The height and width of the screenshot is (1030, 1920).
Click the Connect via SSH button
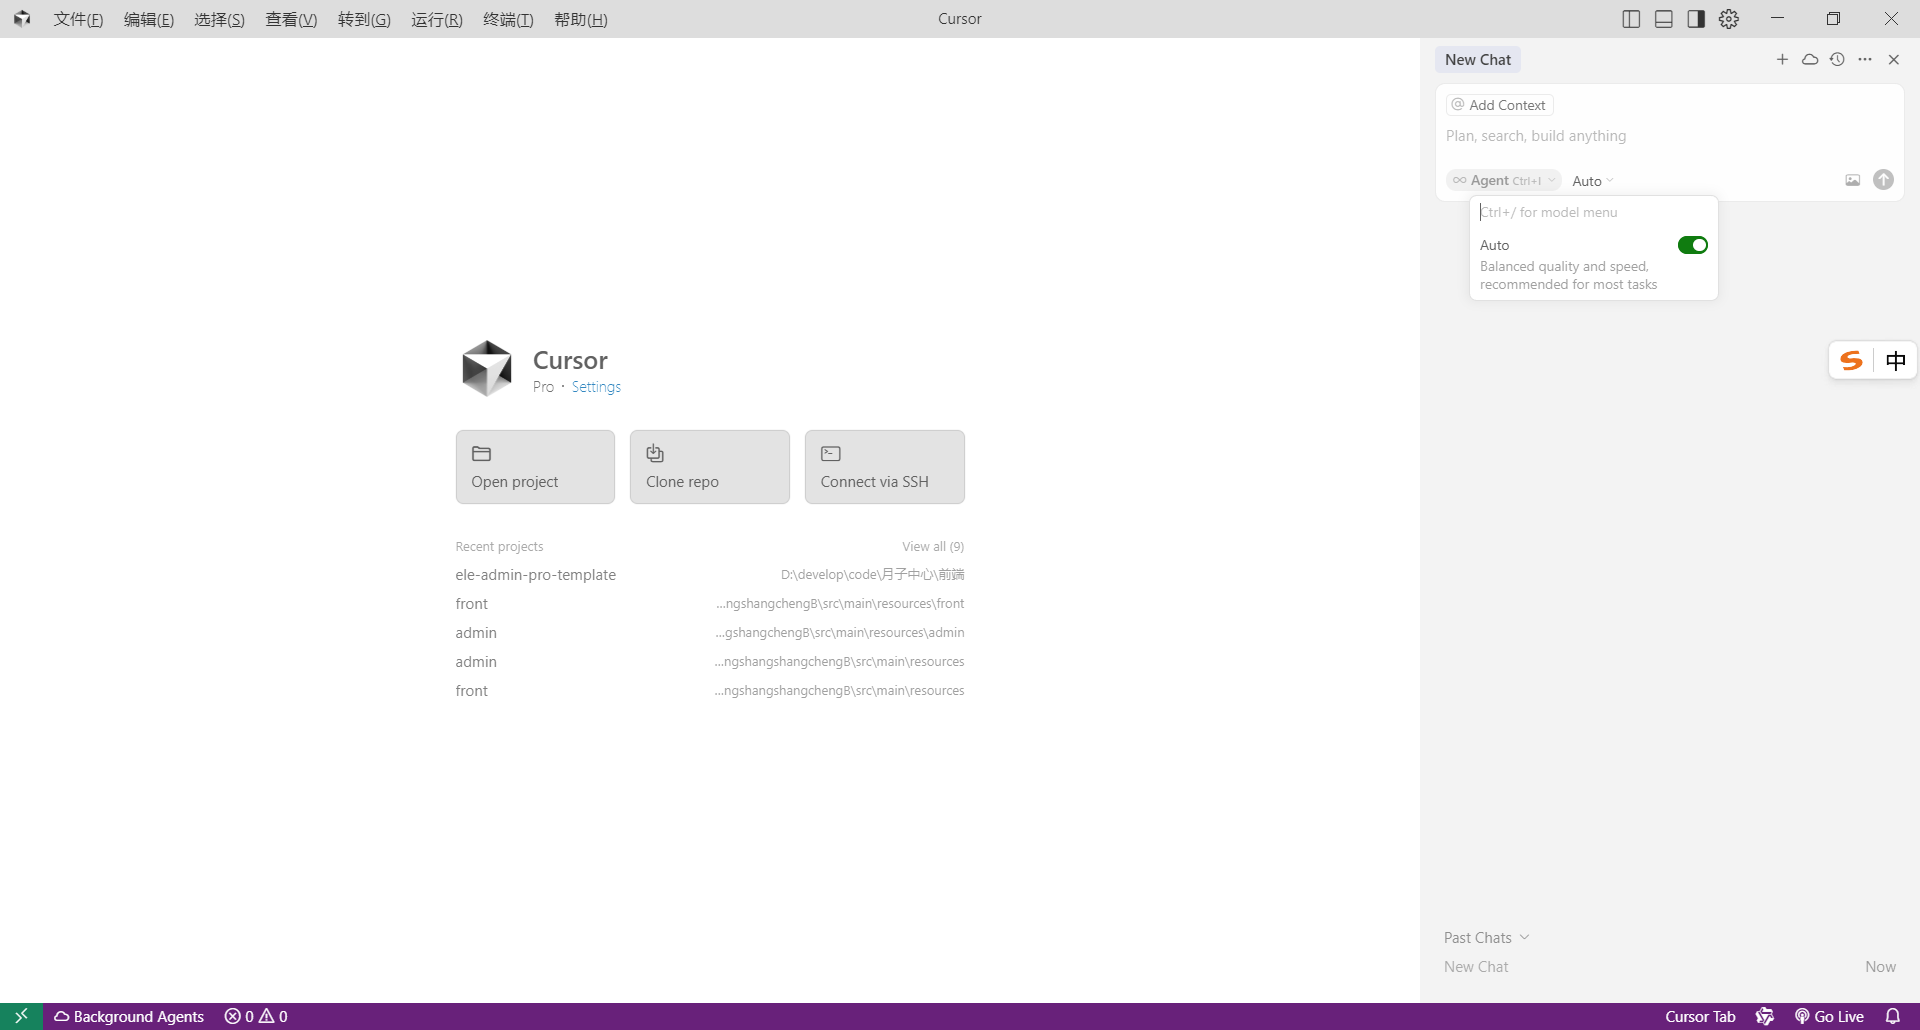coord(885,467)
